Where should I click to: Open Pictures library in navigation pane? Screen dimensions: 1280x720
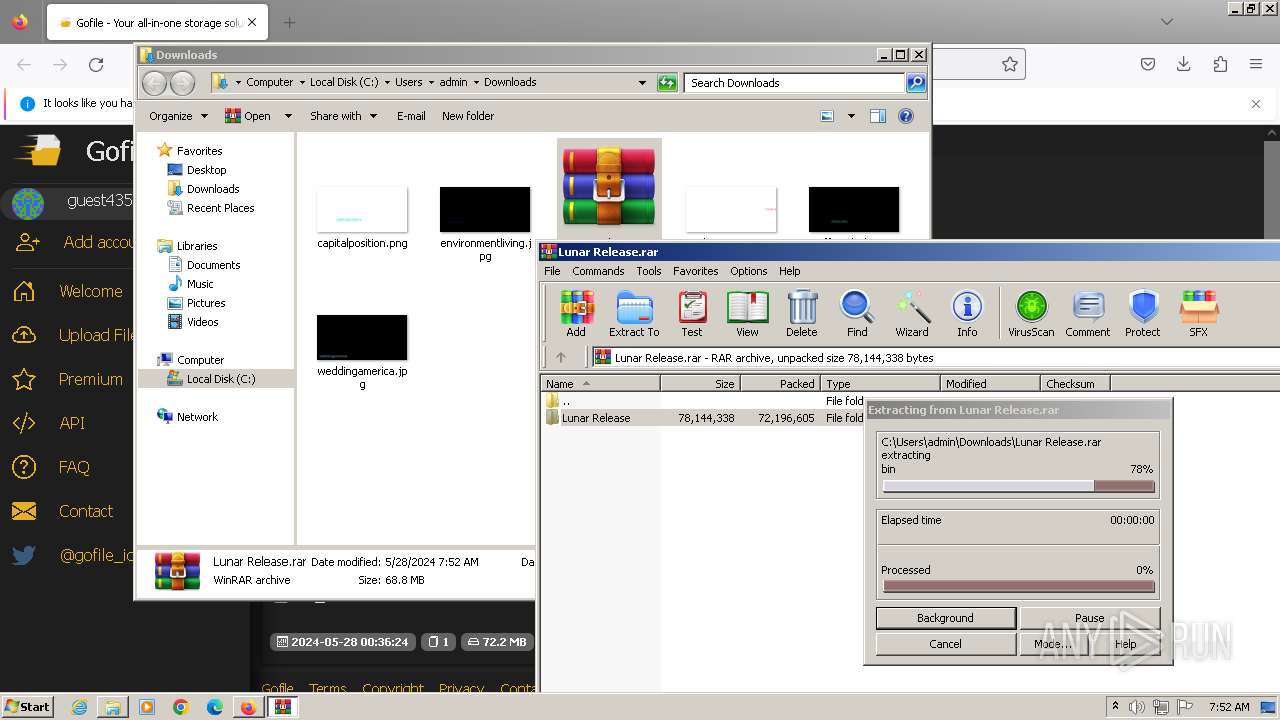click(205, 303)
